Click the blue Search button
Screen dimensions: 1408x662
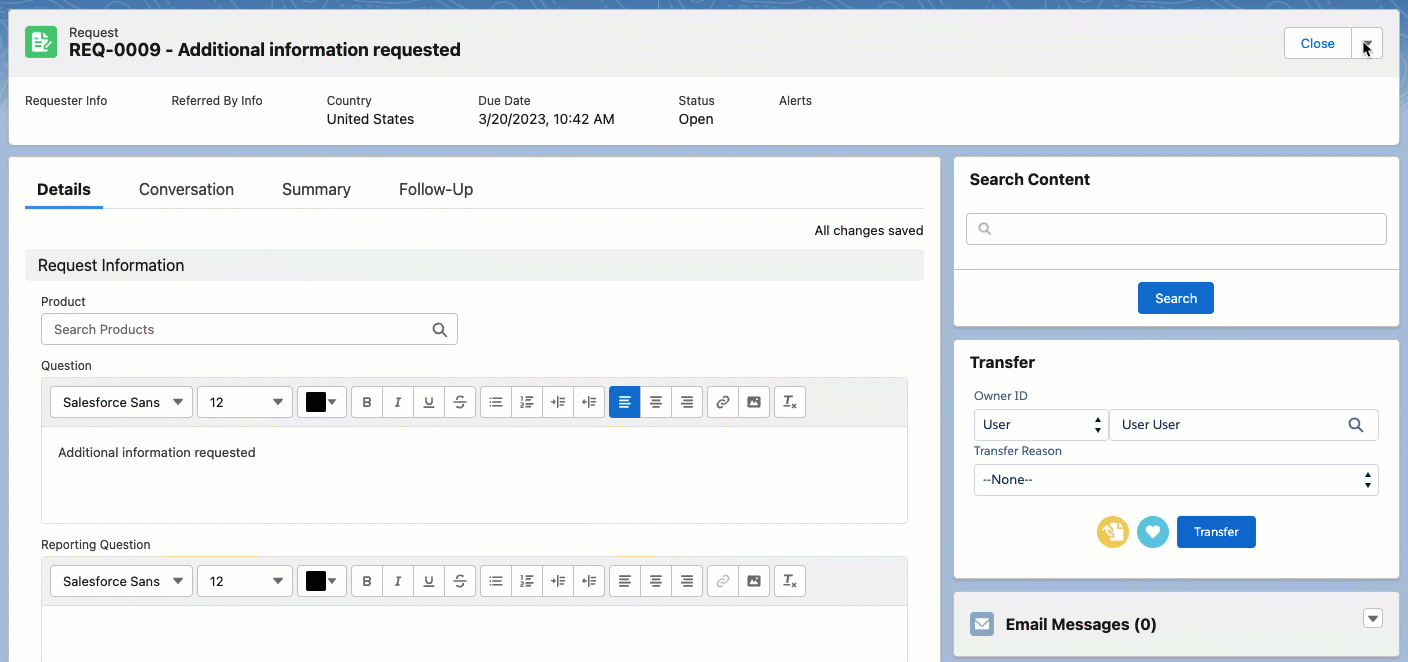pos(1176,298)
